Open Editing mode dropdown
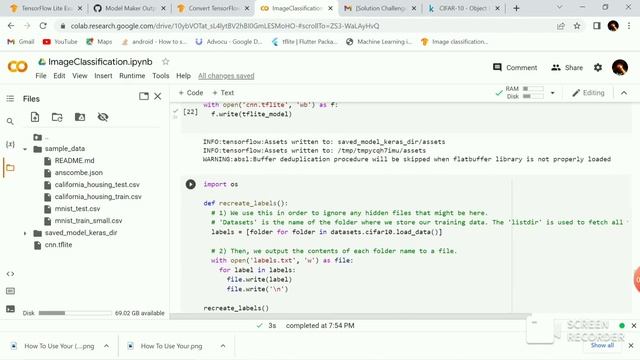Viewport: 640px width, 360px height. coord(588,93)
